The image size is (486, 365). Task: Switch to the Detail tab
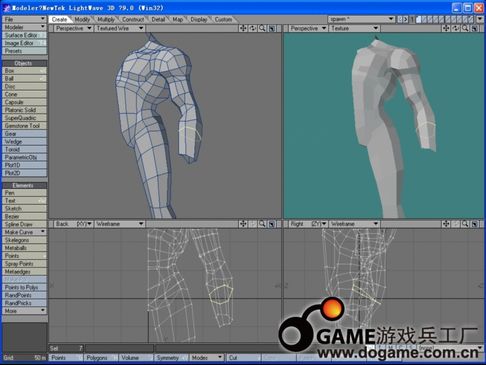[x=158, y=19]
